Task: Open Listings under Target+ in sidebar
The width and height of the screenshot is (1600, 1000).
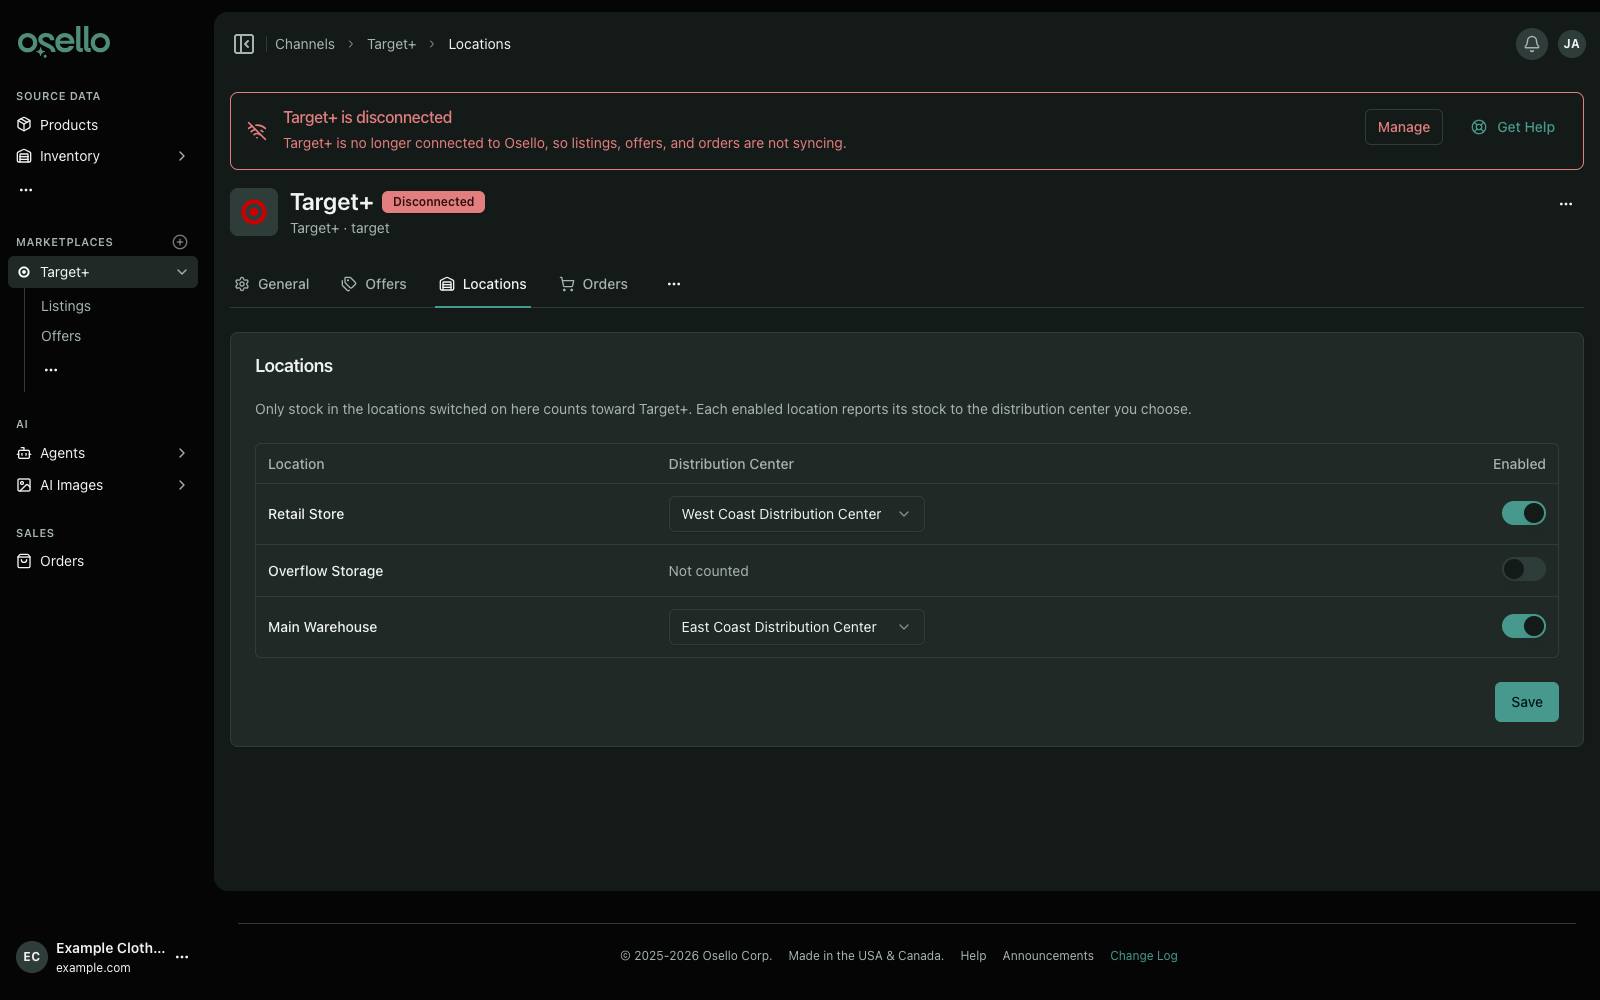Action: [x=66, y=306]
